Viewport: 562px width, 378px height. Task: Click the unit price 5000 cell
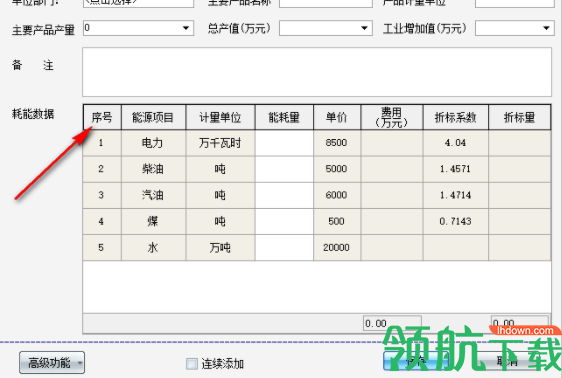[x=337, y=169]
